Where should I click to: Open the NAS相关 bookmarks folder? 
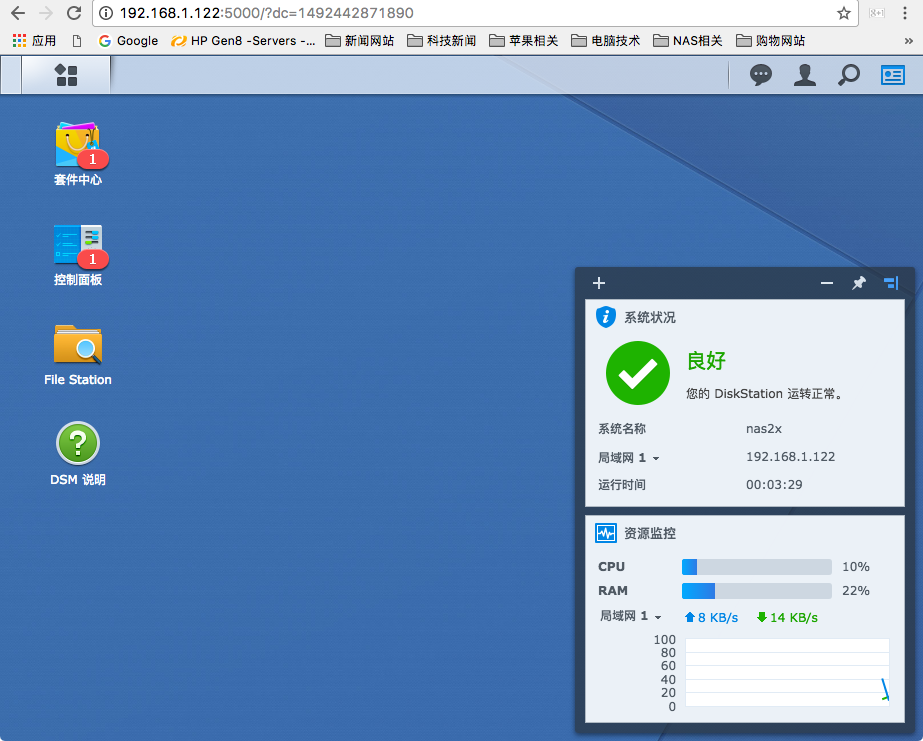pyautogui.click(x=688, y=41)
